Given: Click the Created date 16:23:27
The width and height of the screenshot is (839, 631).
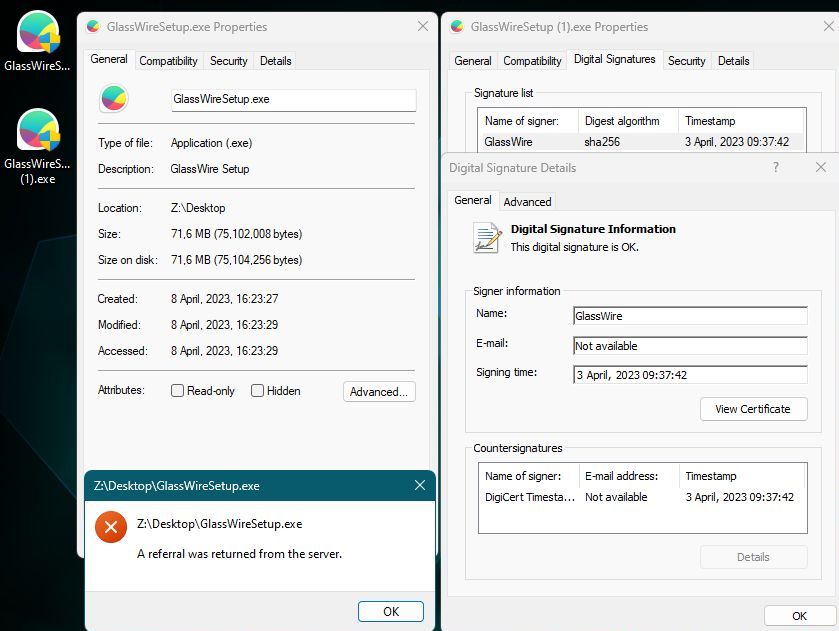Looking at the screenshot, I should (x=225, y=299).
